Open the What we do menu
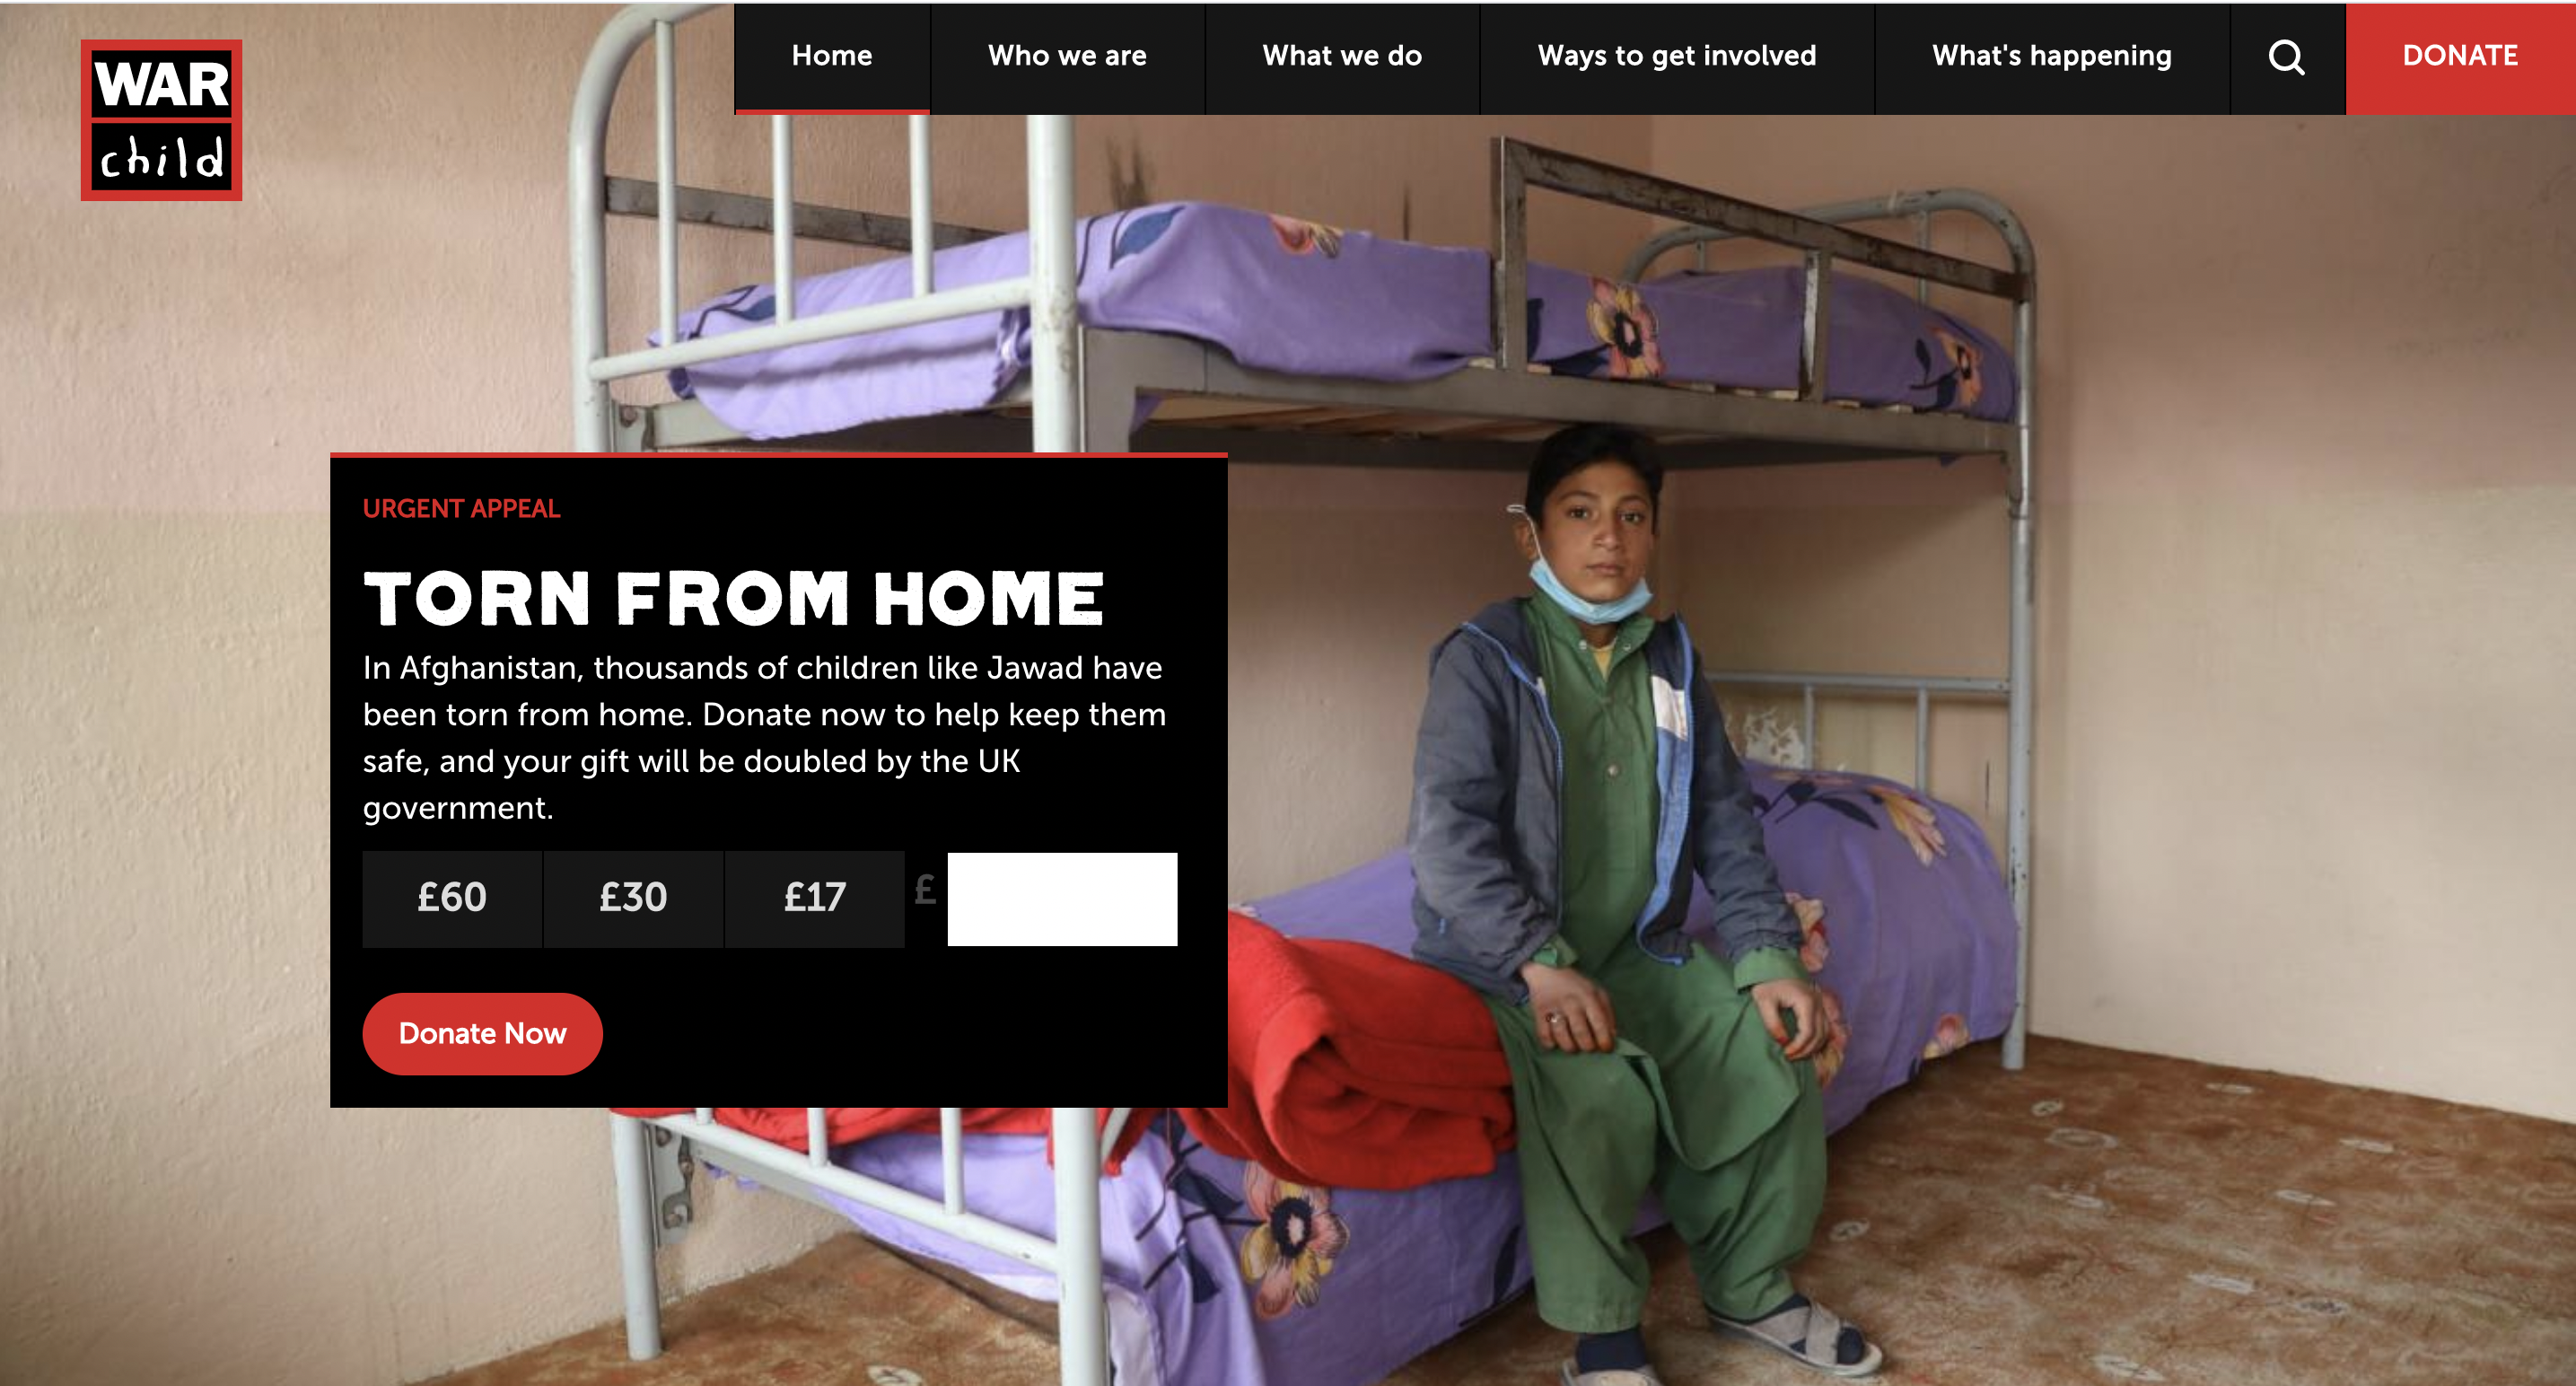Viewport: 2576px width, 1386px height. [x=1342, y=58]
